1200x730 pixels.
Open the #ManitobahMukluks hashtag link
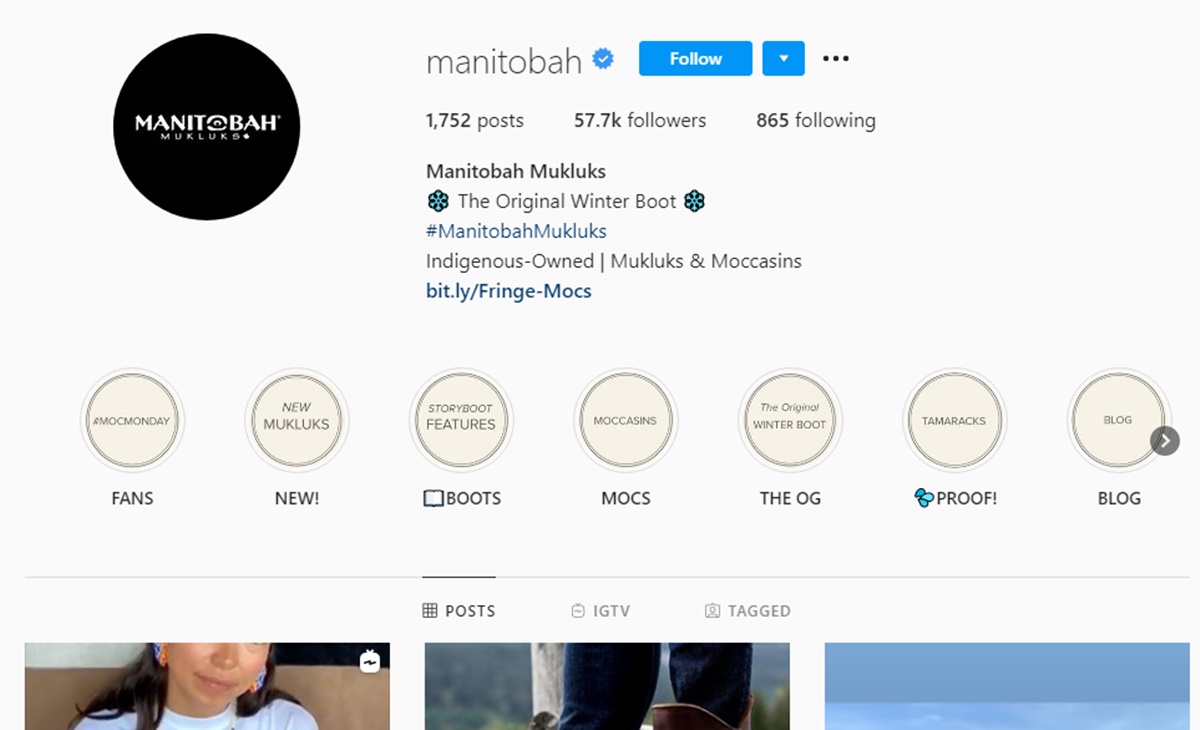pyautogui.click(x=516, y=231)
